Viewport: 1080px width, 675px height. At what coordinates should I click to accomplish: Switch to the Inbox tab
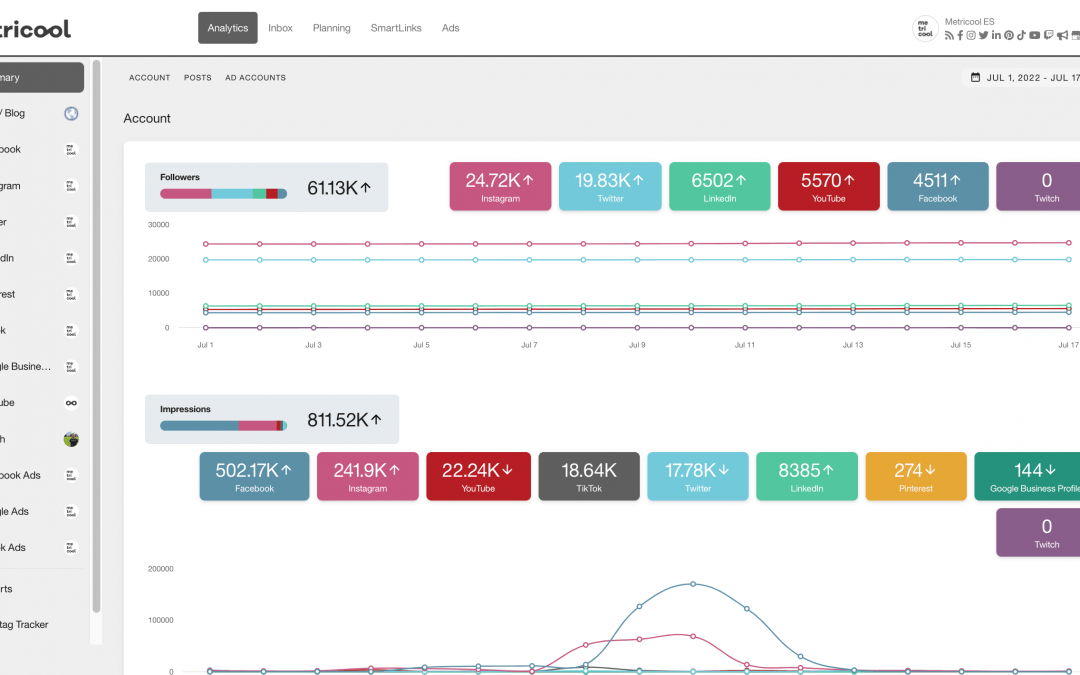pos(280,28)
